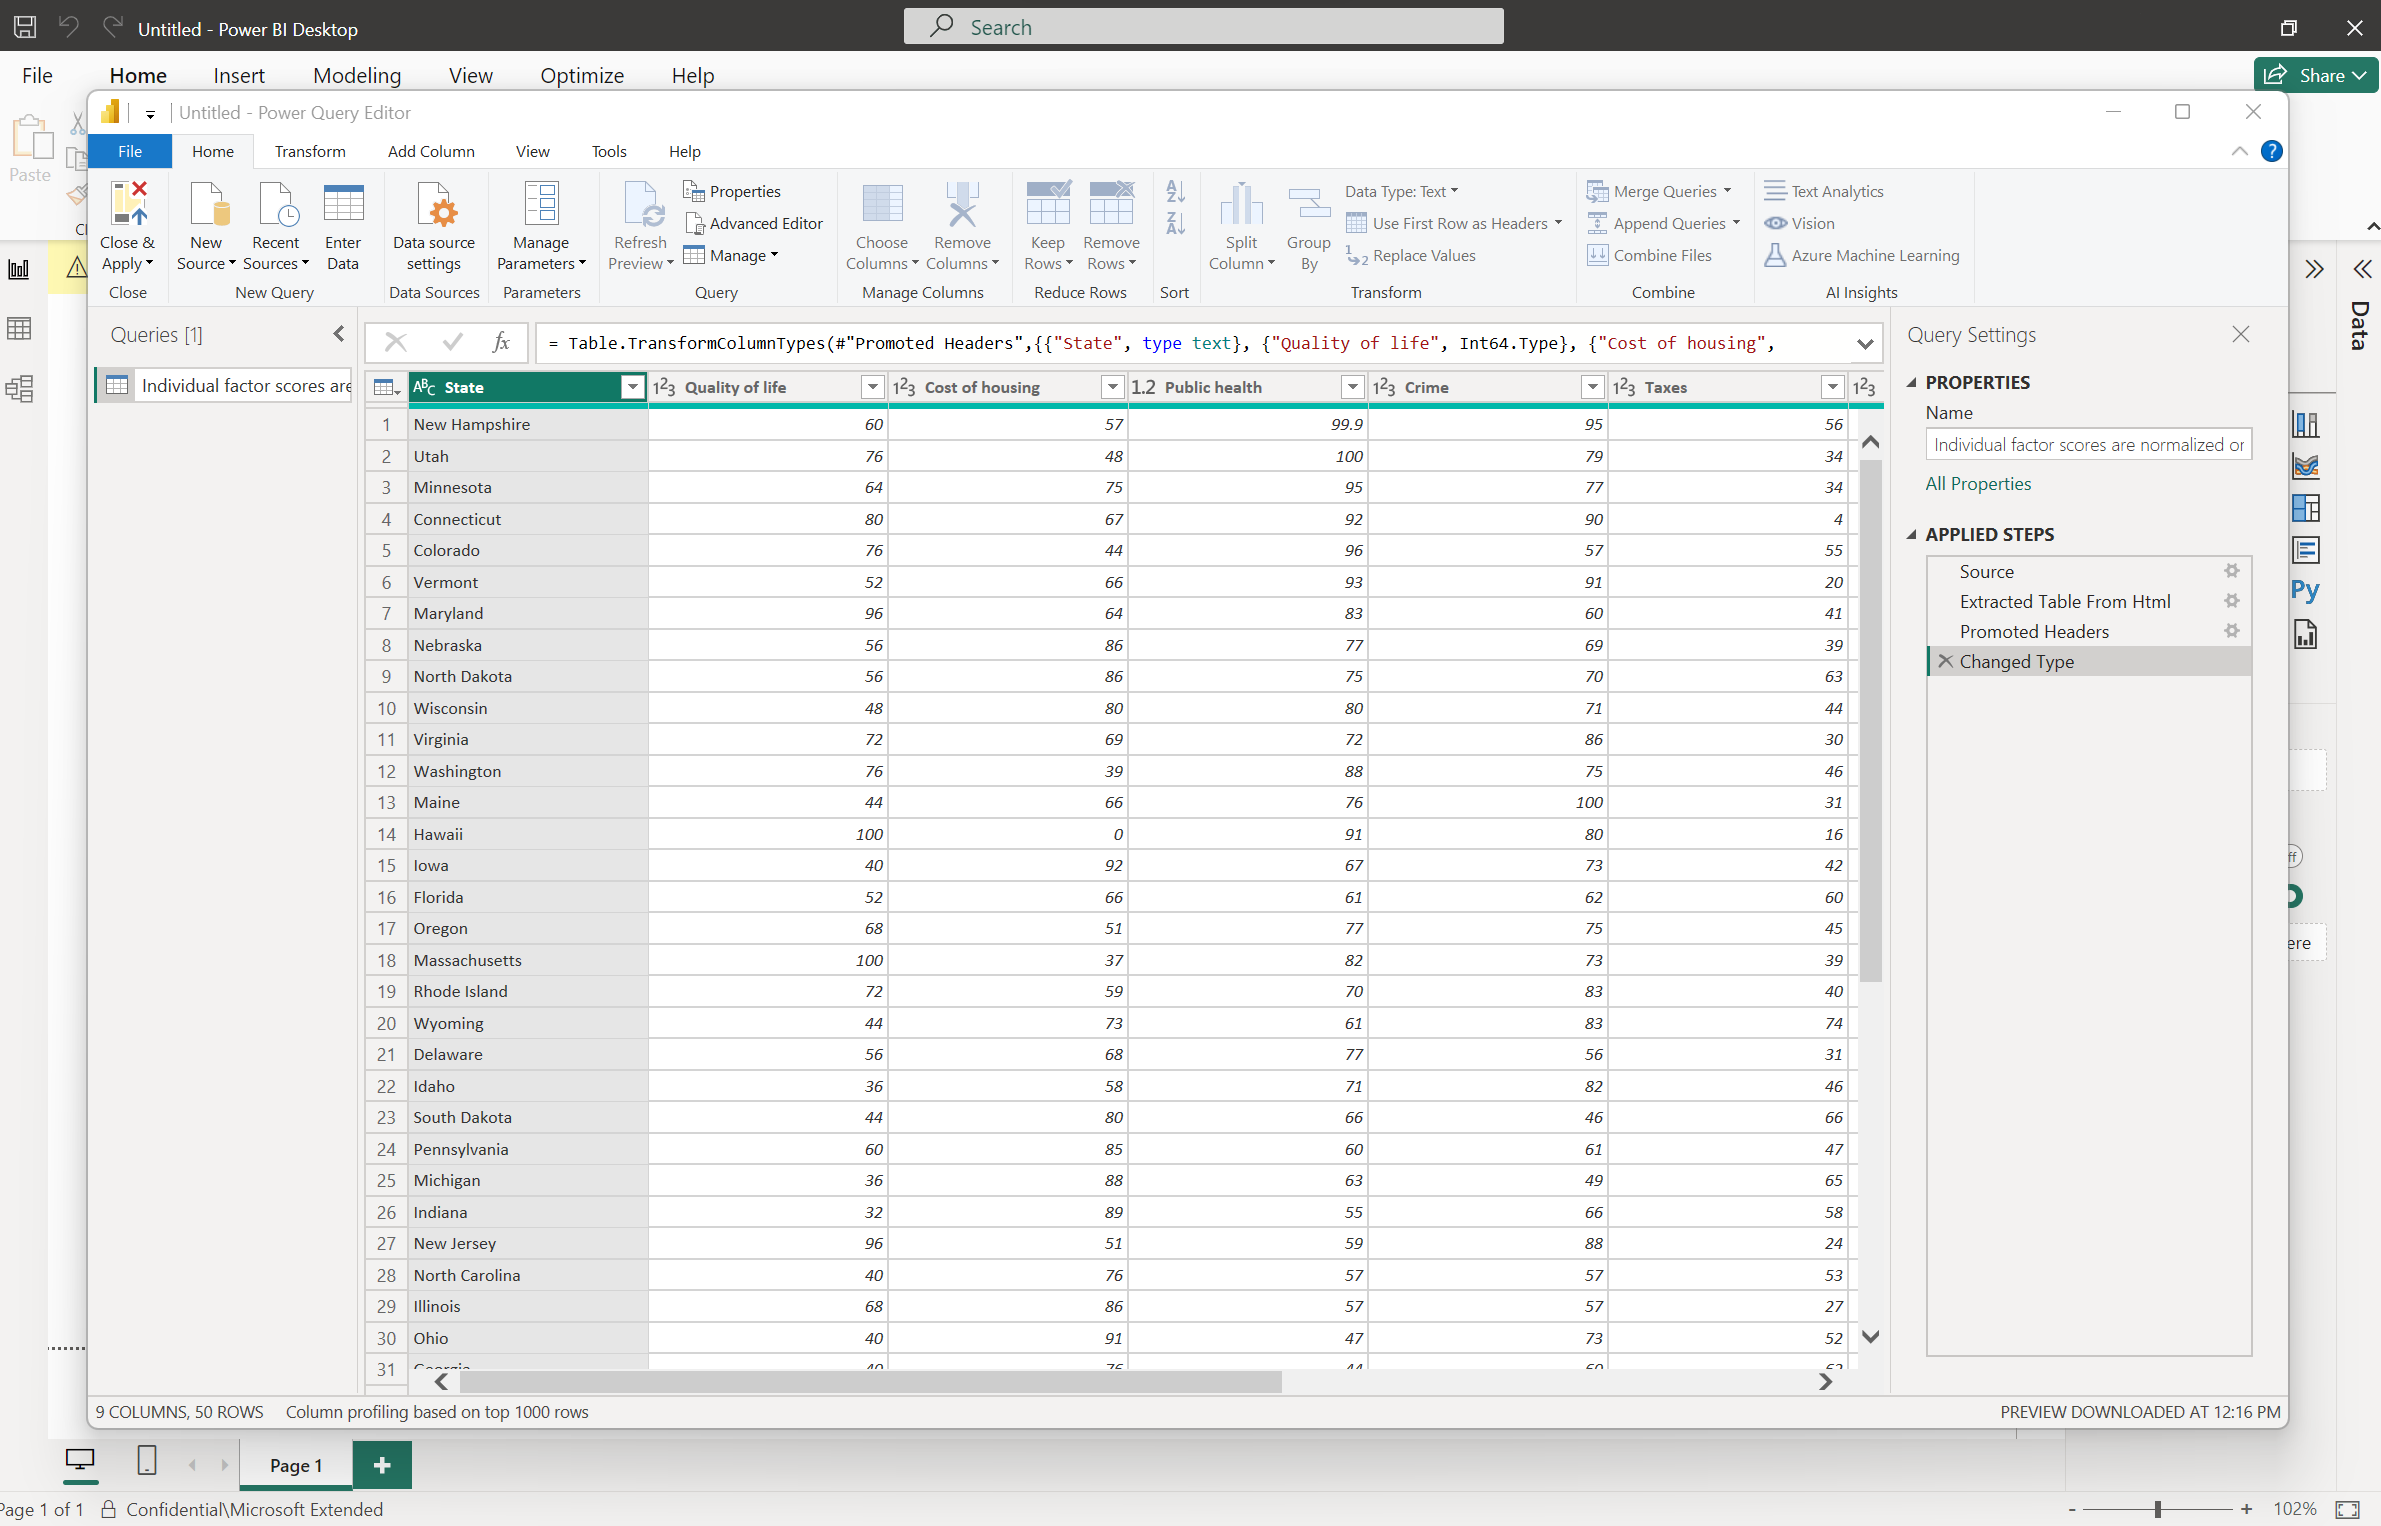Open the New Source icon
The image size is (2381, 1526).
coord(208,205)
